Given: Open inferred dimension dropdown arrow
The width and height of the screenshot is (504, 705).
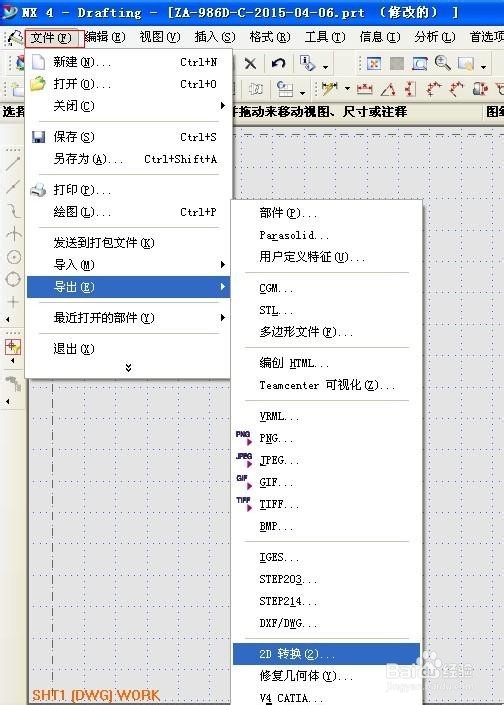Looking at the screenshot, I should 347,89.
